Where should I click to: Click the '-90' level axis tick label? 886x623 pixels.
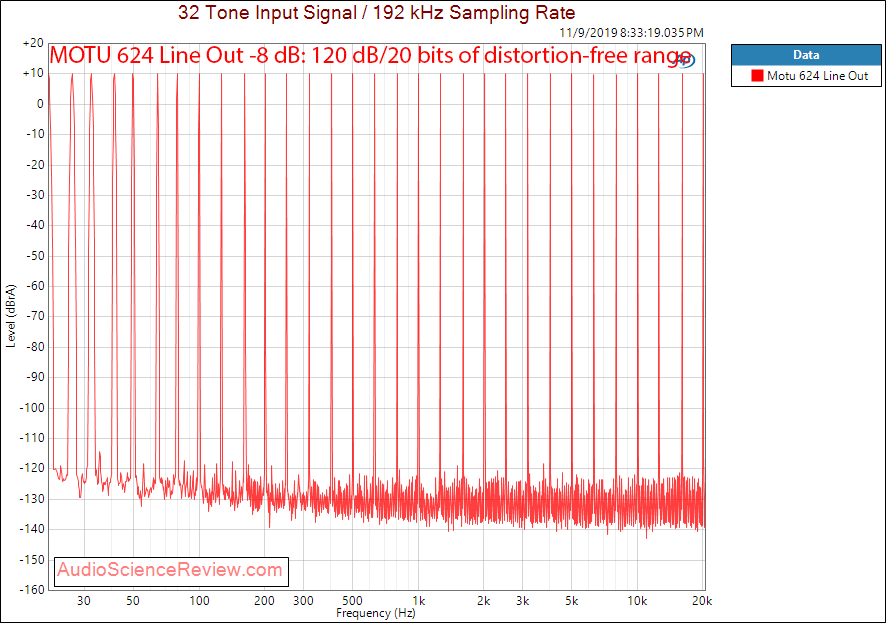tap(34, 377)
